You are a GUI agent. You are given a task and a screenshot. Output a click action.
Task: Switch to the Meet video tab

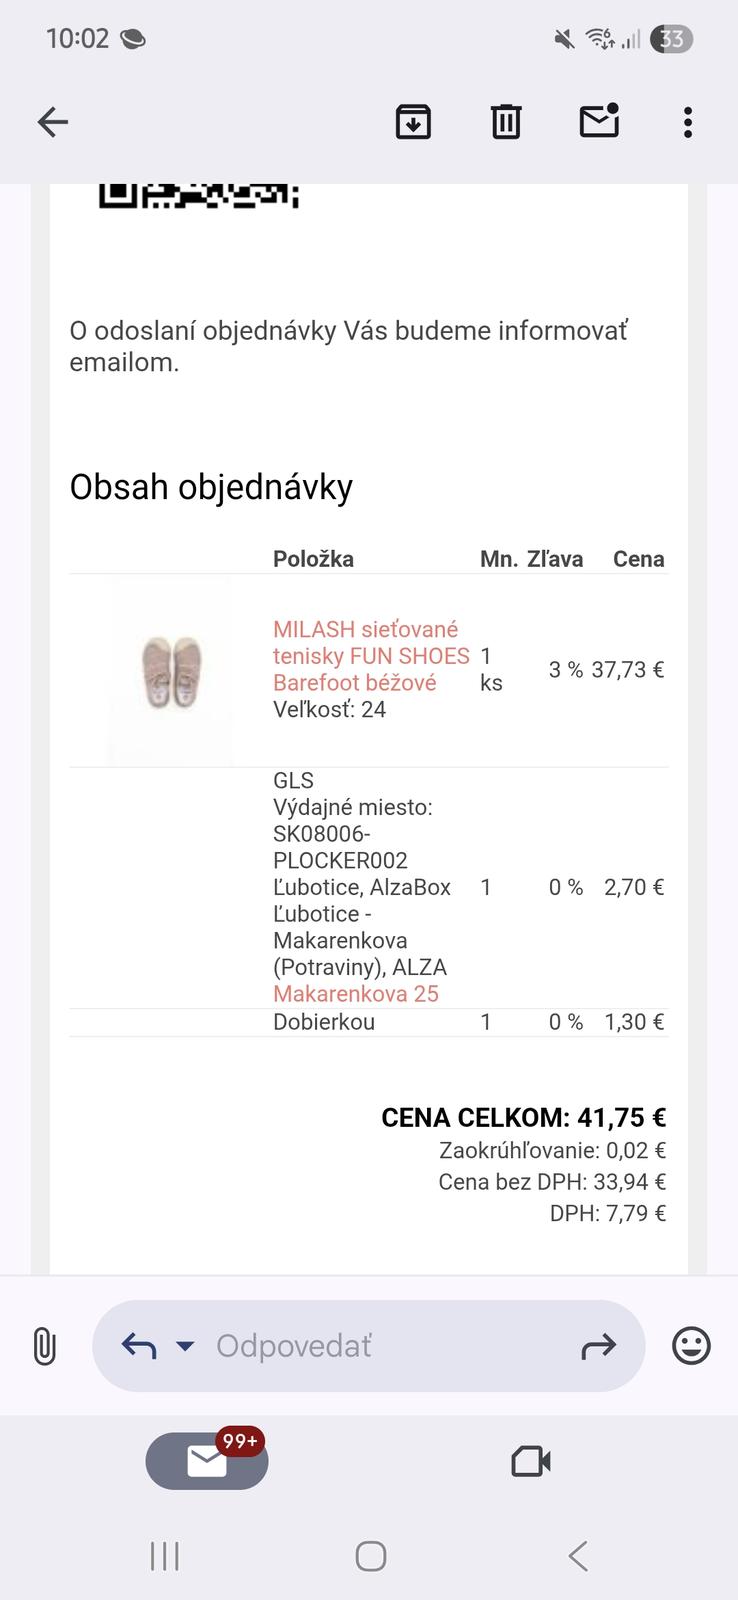531,1461
